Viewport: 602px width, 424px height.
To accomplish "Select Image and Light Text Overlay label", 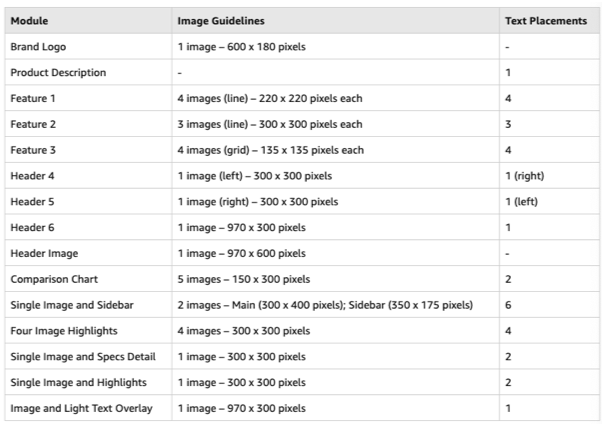I will click(x=81, y=408).
